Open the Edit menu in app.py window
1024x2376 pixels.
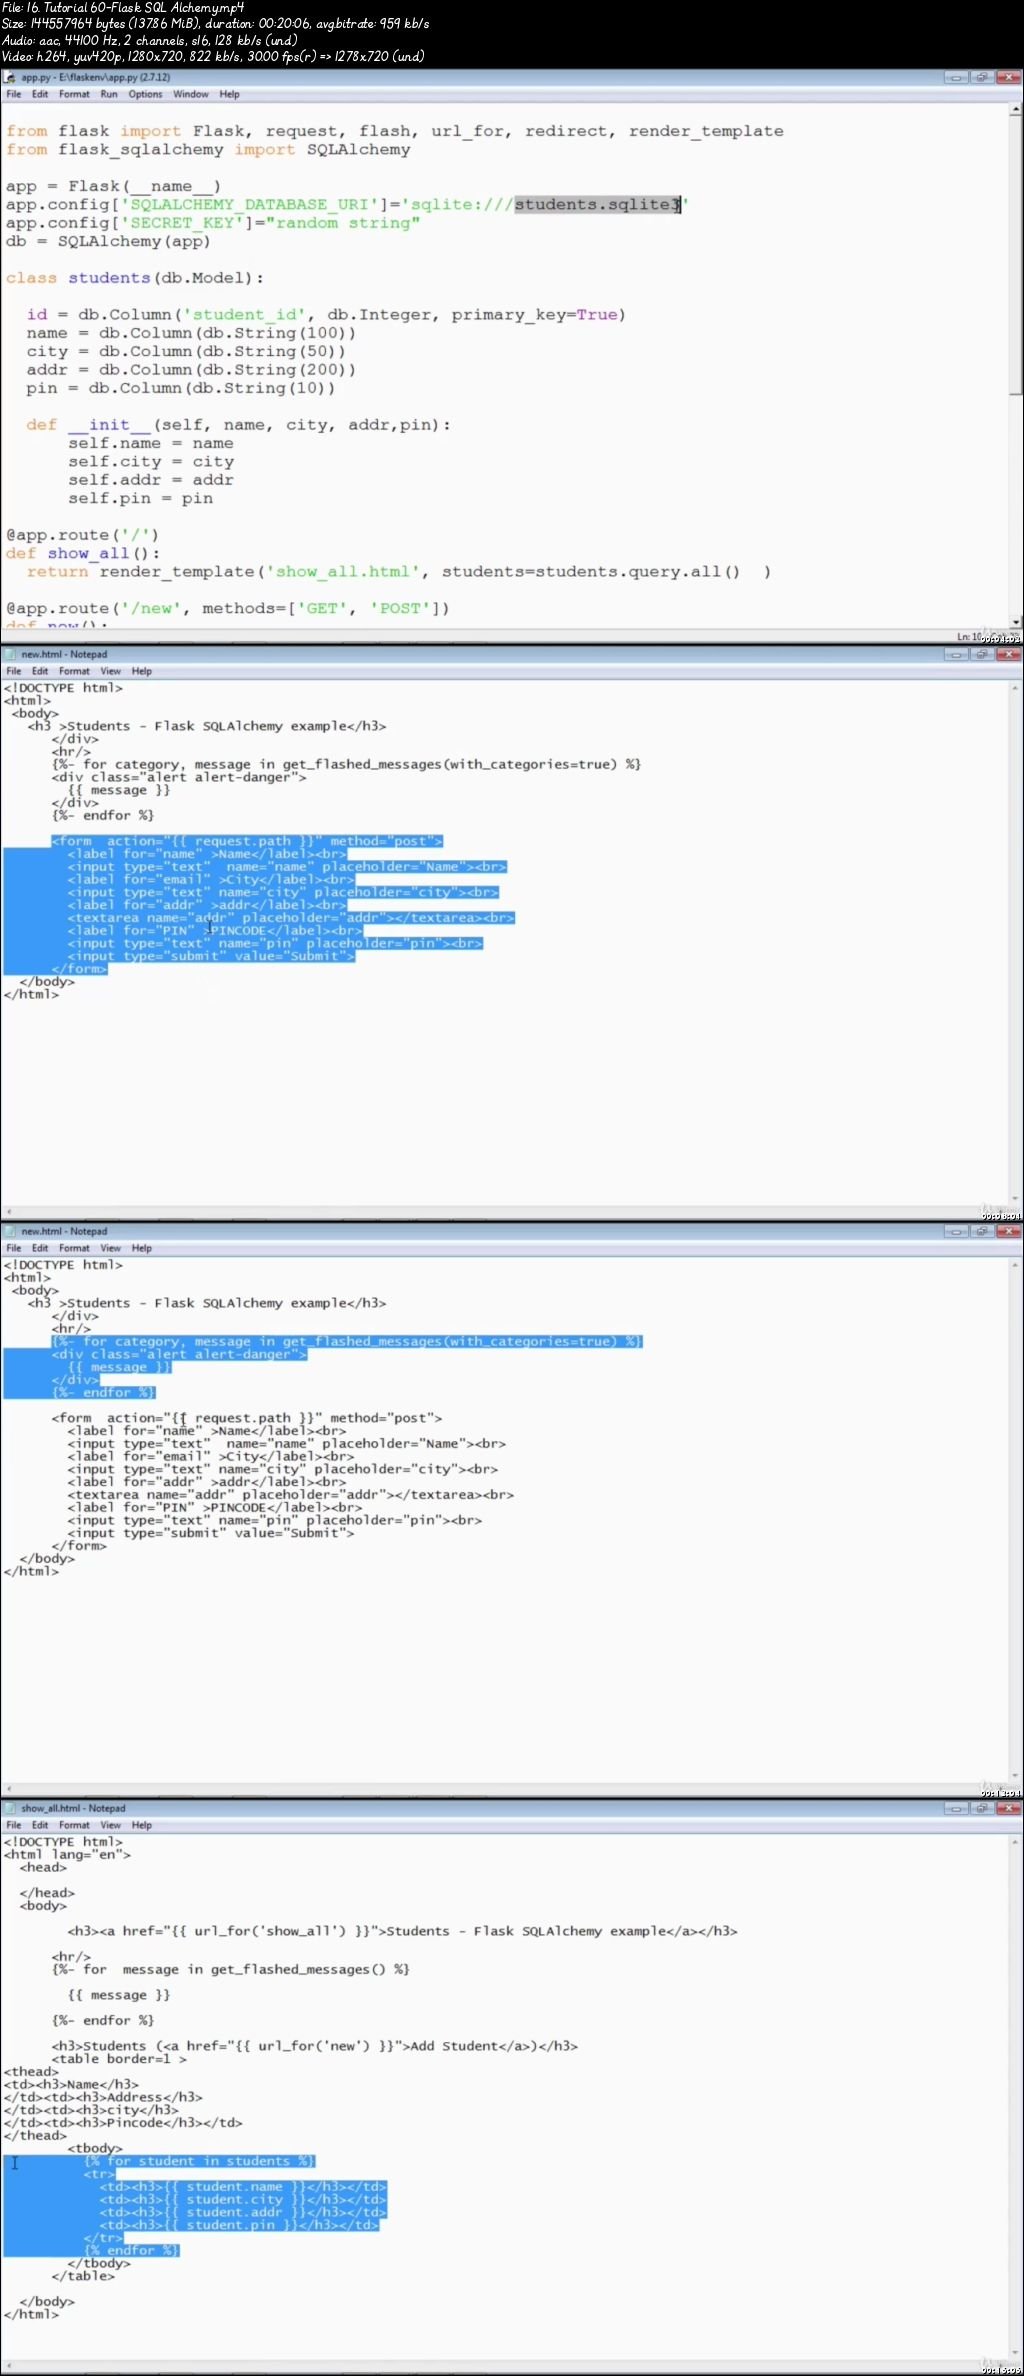(40, 94)
